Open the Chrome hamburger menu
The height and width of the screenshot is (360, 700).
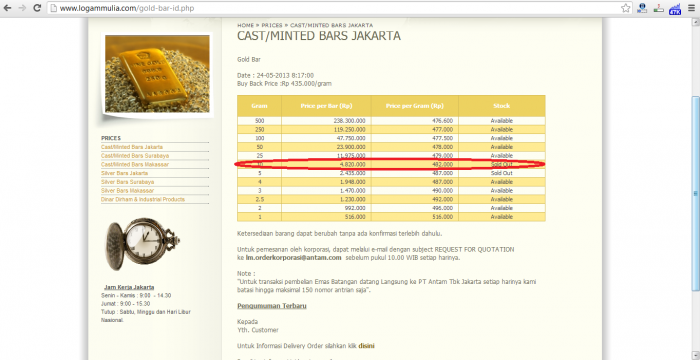pos(692,8)
